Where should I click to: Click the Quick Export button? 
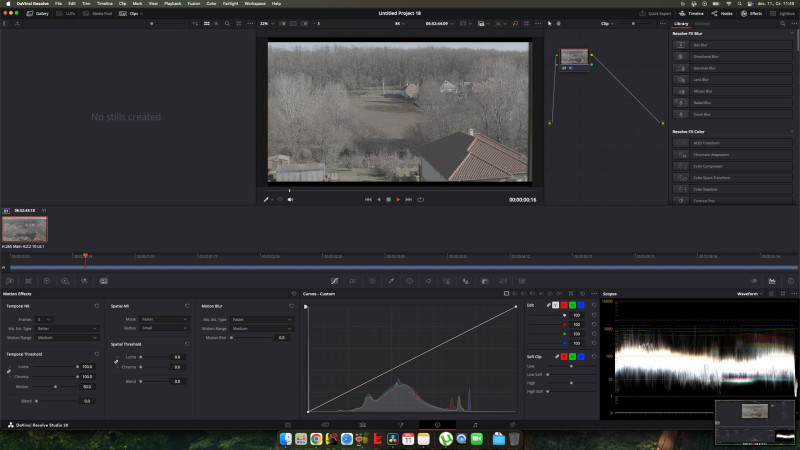656,13
